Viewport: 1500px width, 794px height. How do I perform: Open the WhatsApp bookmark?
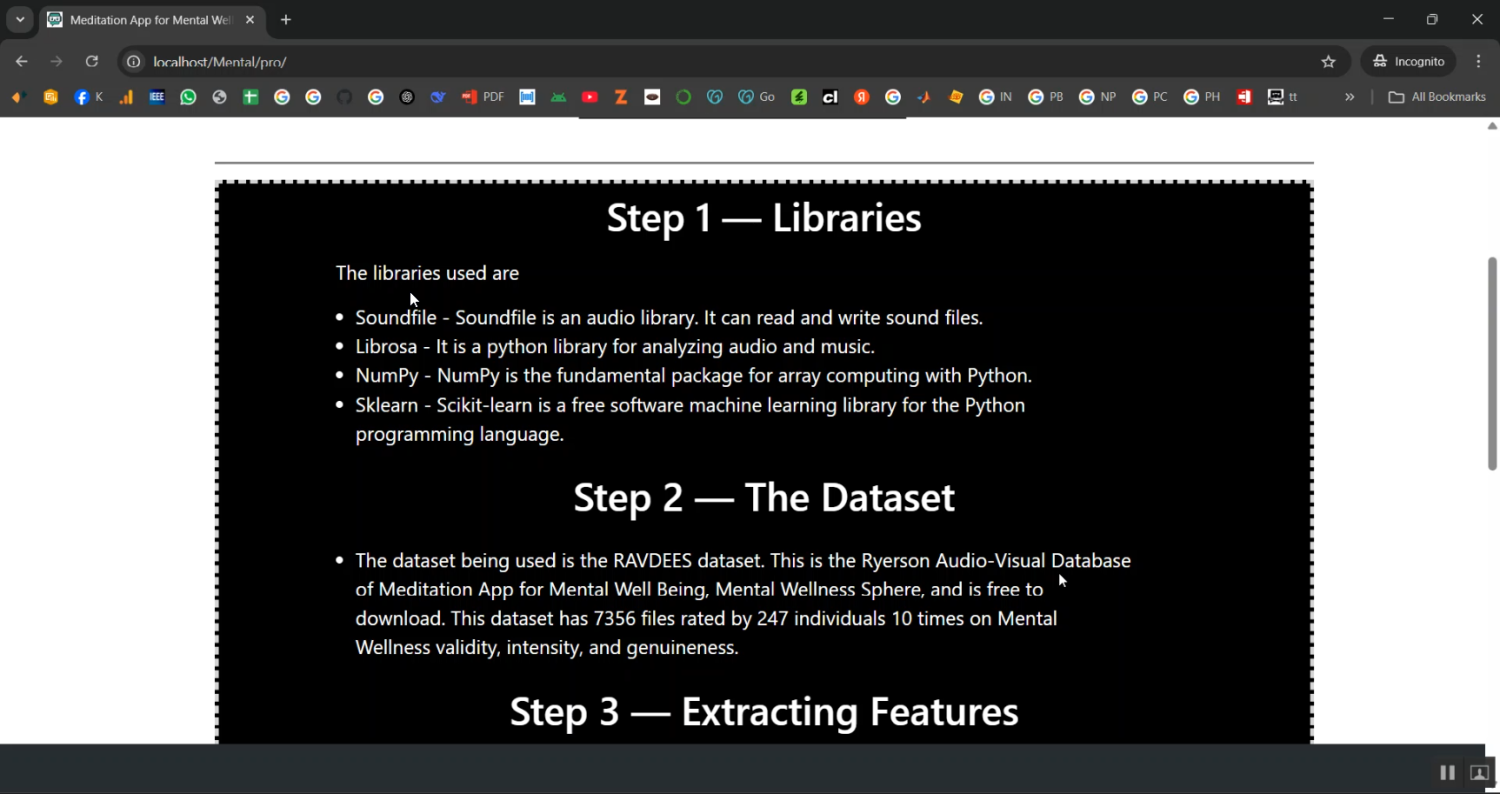pyautogui.click(x=188, y=97)
